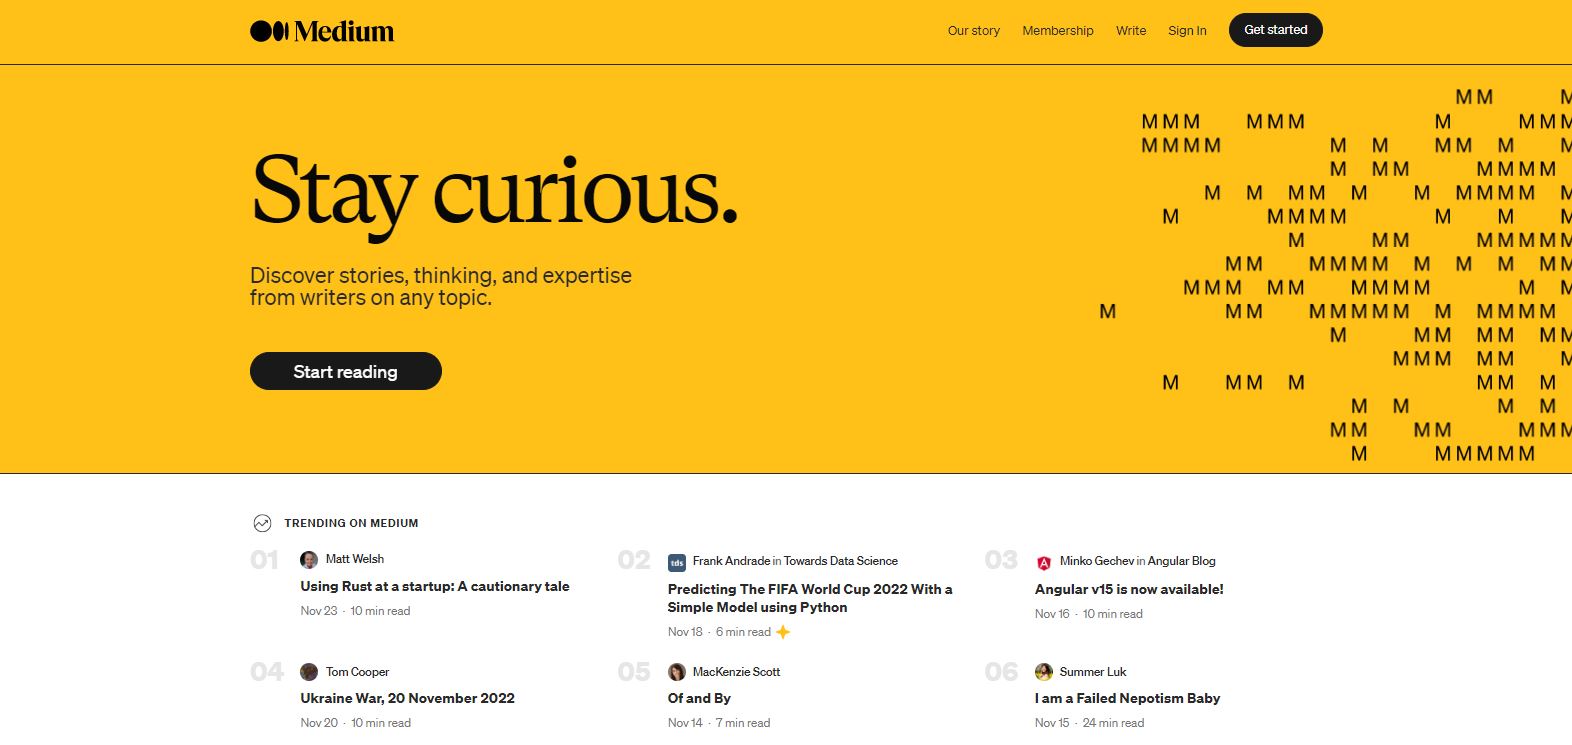Visit Tom Cooper's author name link

tap(358, 672)
